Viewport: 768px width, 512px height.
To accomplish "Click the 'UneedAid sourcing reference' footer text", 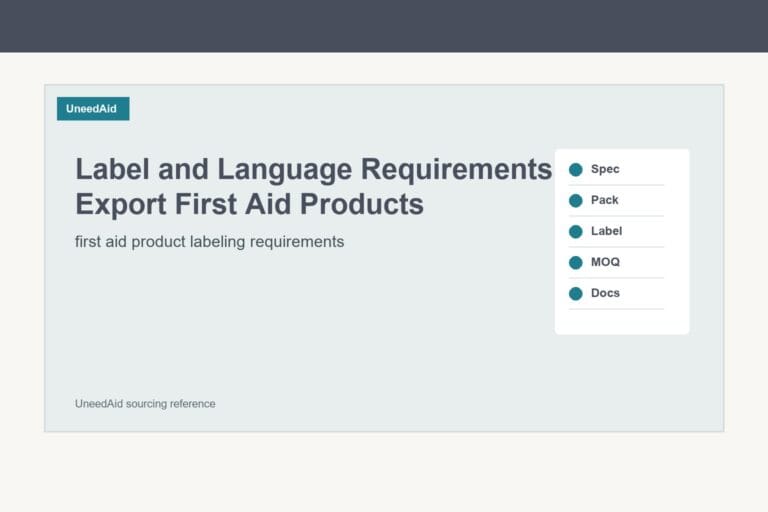I will (x=145, y=404).
